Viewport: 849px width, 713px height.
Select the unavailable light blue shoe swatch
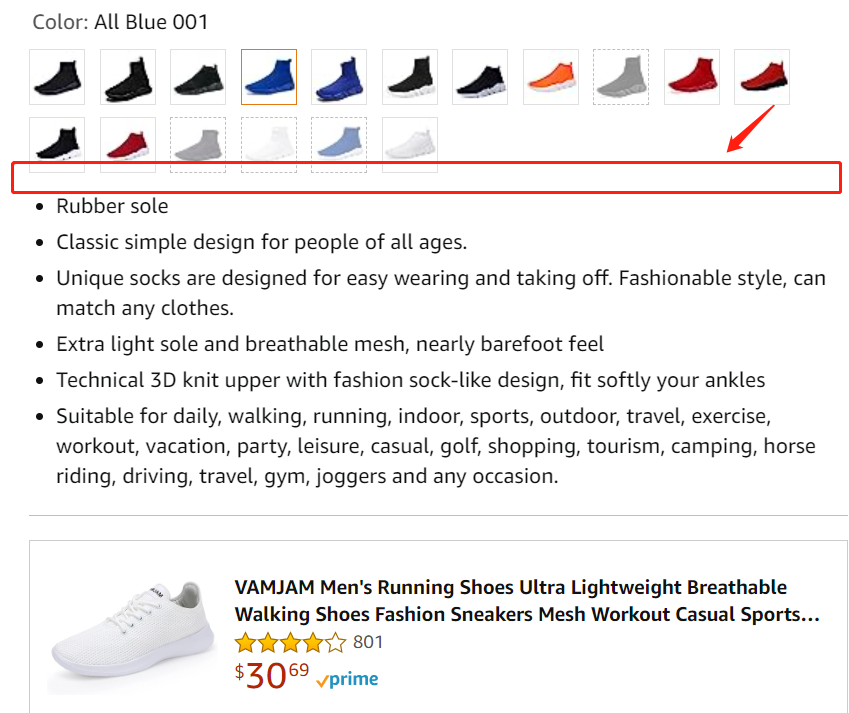coord(339,145)
